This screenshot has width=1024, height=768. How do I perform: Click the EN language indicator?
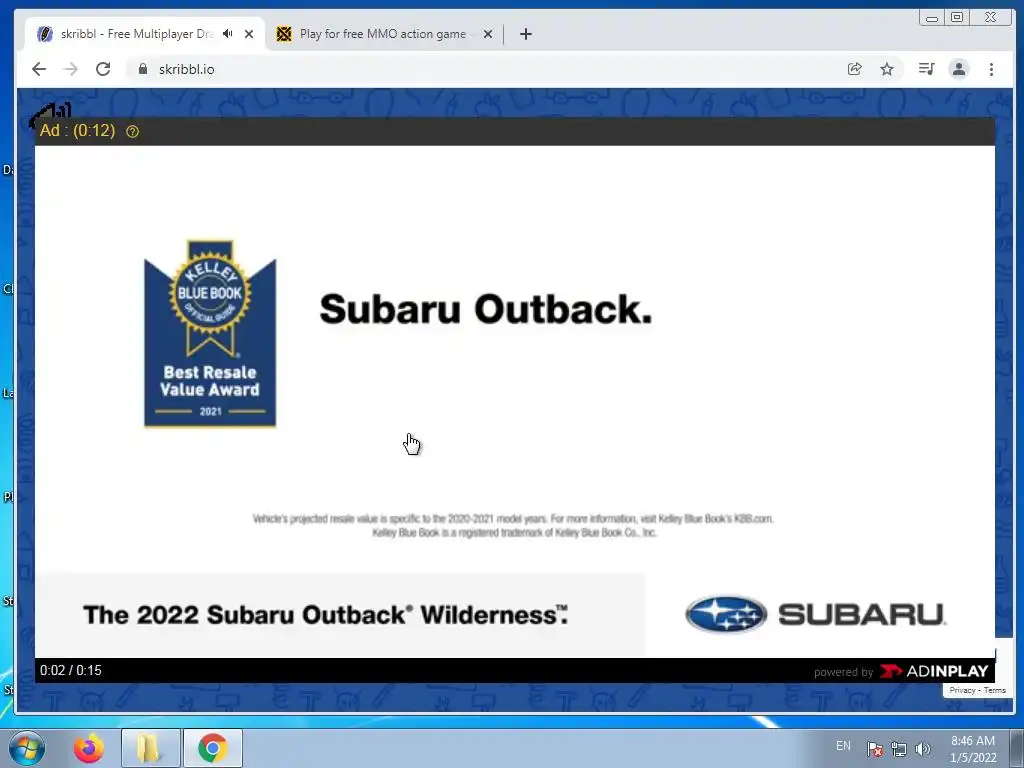[843, 746]
